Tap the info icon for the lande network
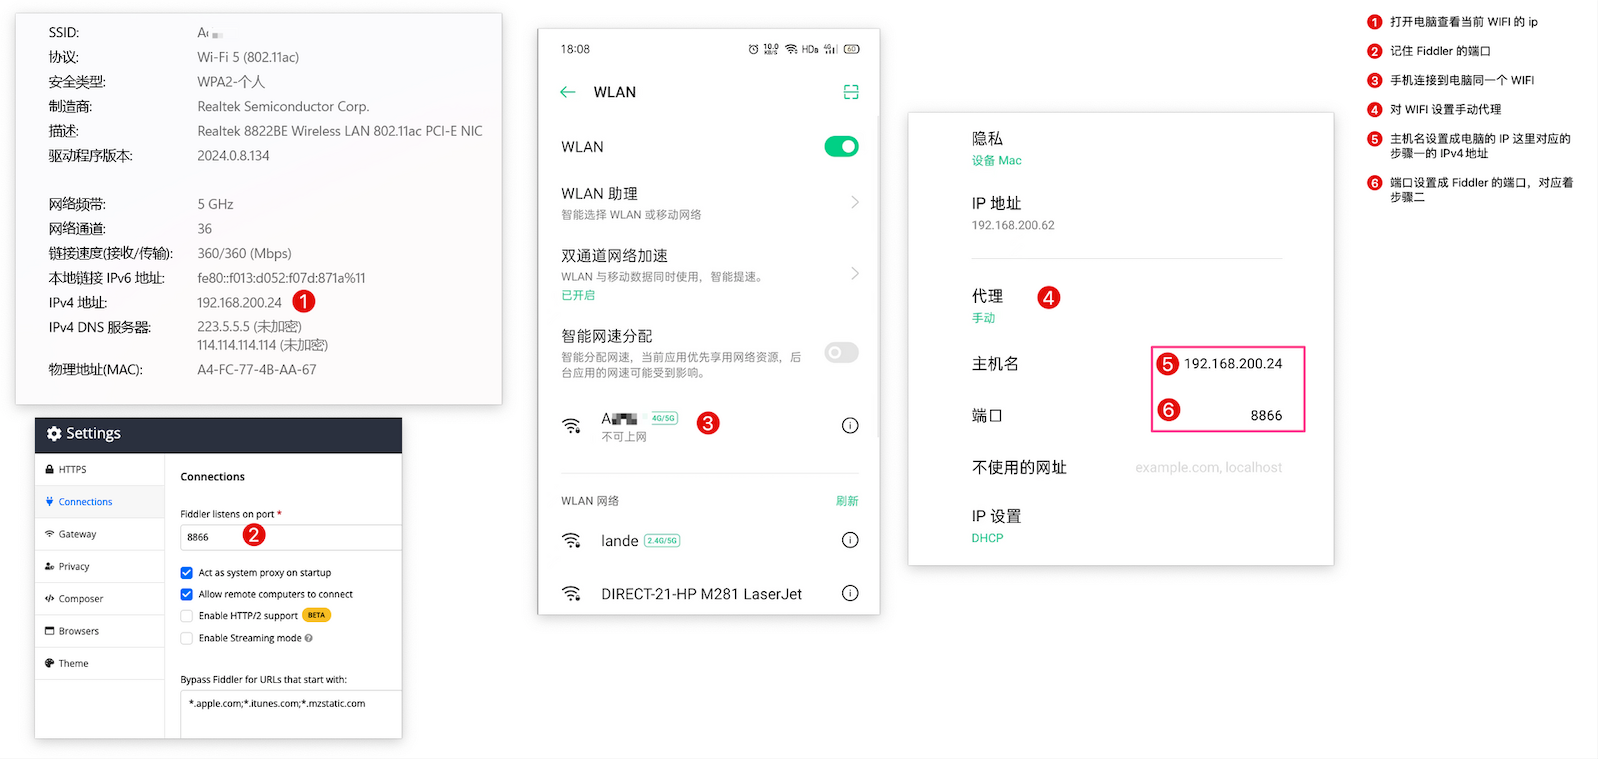The height and width of the screenshot is (759, 1598). pyautogui.click(x=850, y=540)
